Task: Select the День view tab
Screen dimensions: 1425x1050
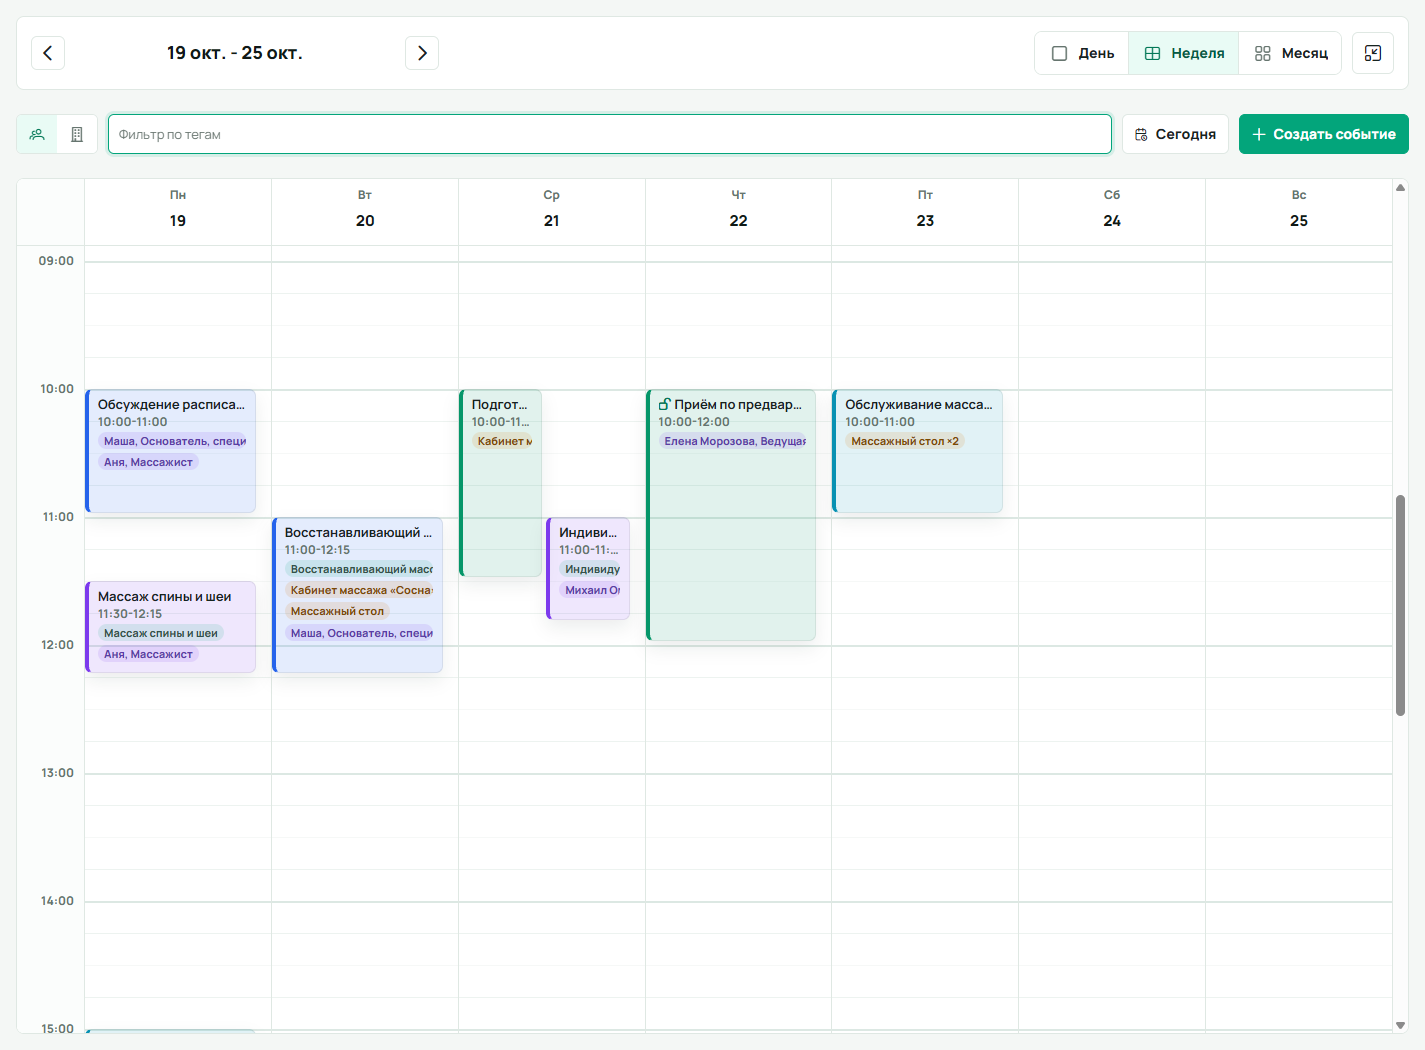Action: pos(1082,53)
